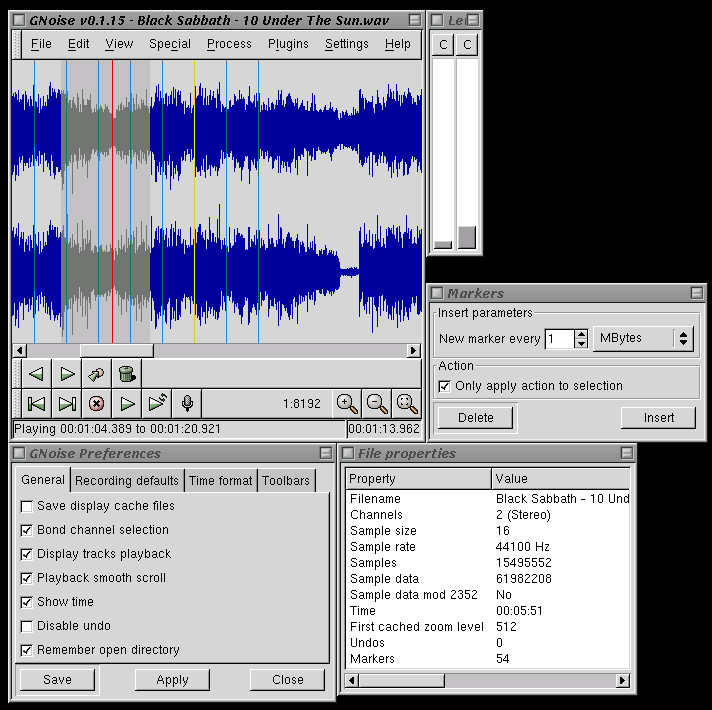Image resolution: width=712 pixels, height=710 pixels.
Task: Open the MBytes unit dropdown
Action: 642,338
